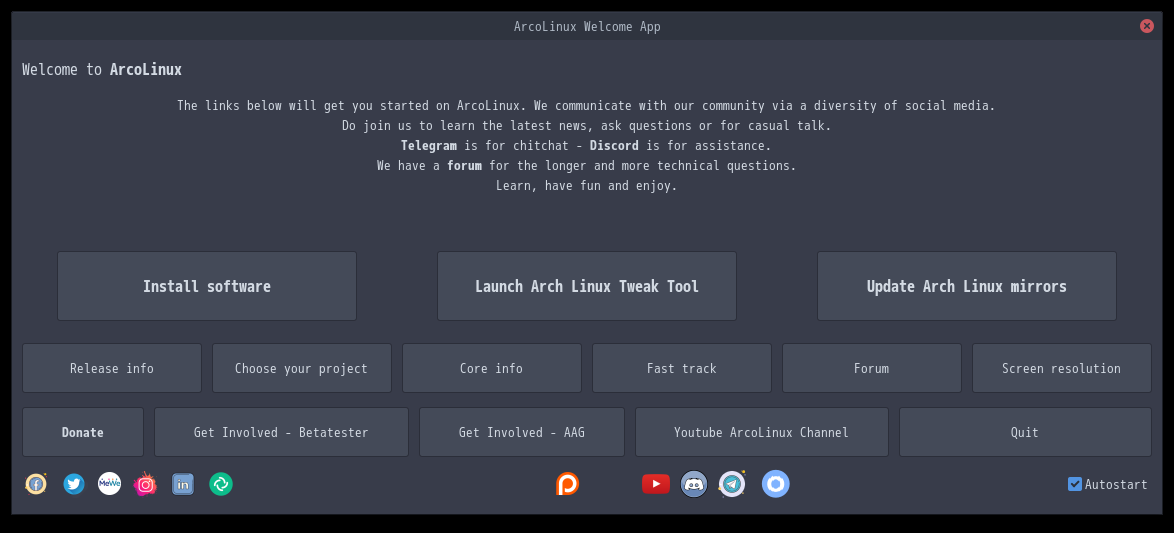Open the Forum button
This screenshot has width=1174, height=533.
click(x=872, y=368)
